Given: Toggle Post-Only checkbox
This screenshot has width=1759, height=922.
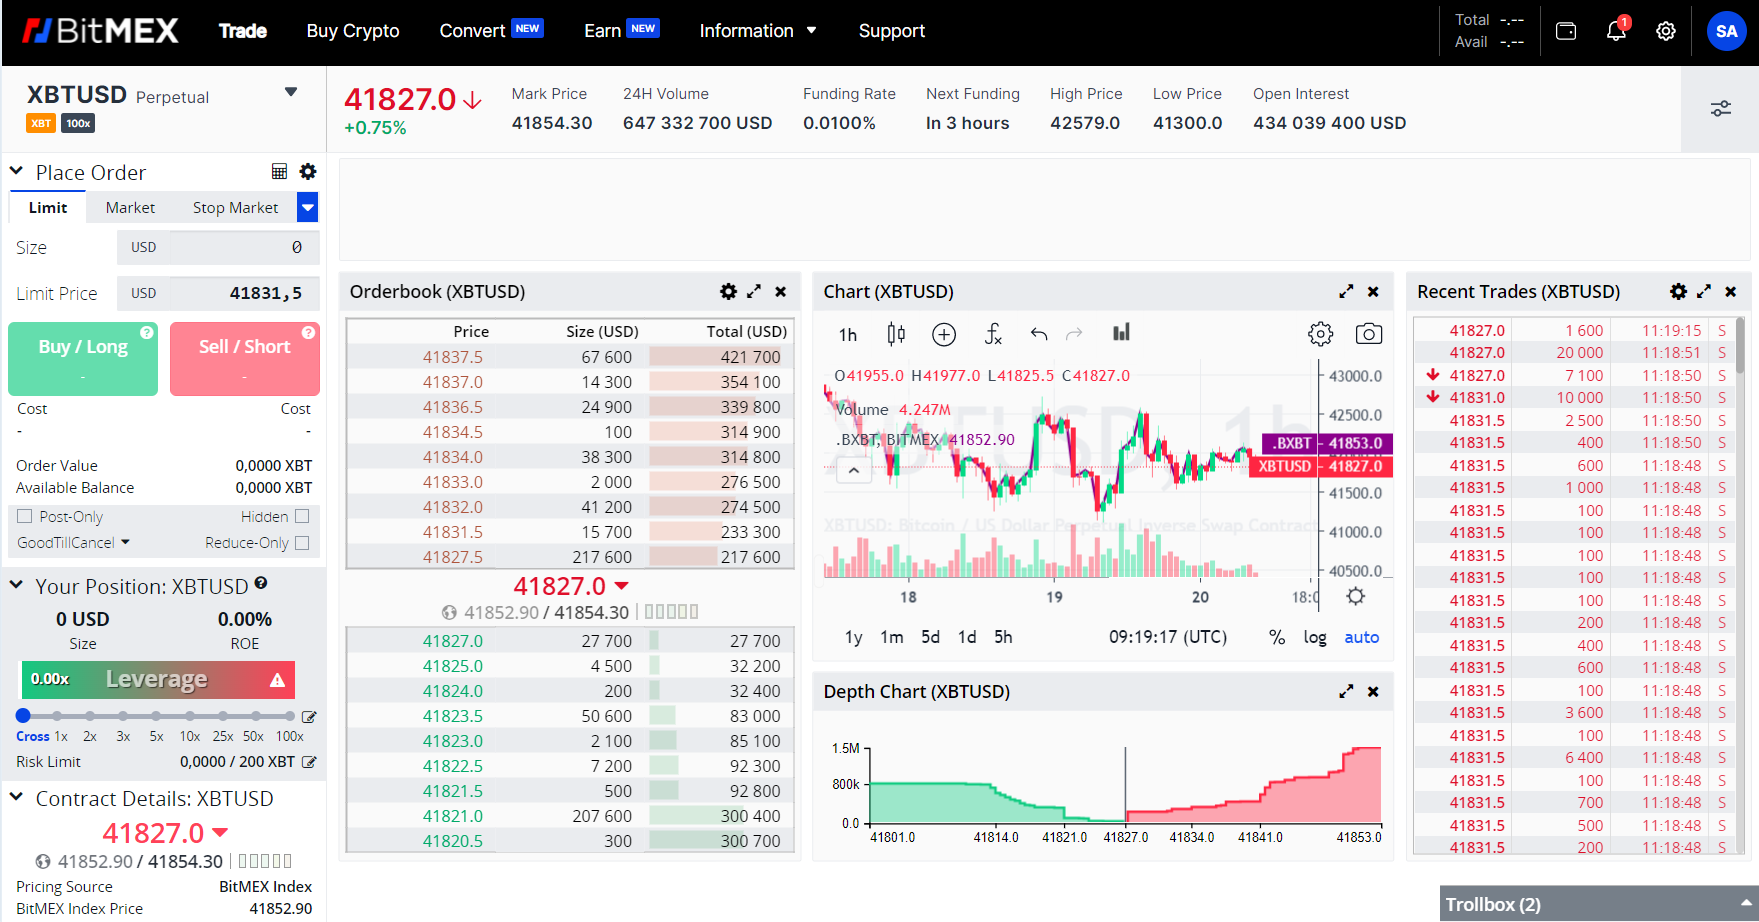Looking at the screenshot, I should [x=25, y=516].
